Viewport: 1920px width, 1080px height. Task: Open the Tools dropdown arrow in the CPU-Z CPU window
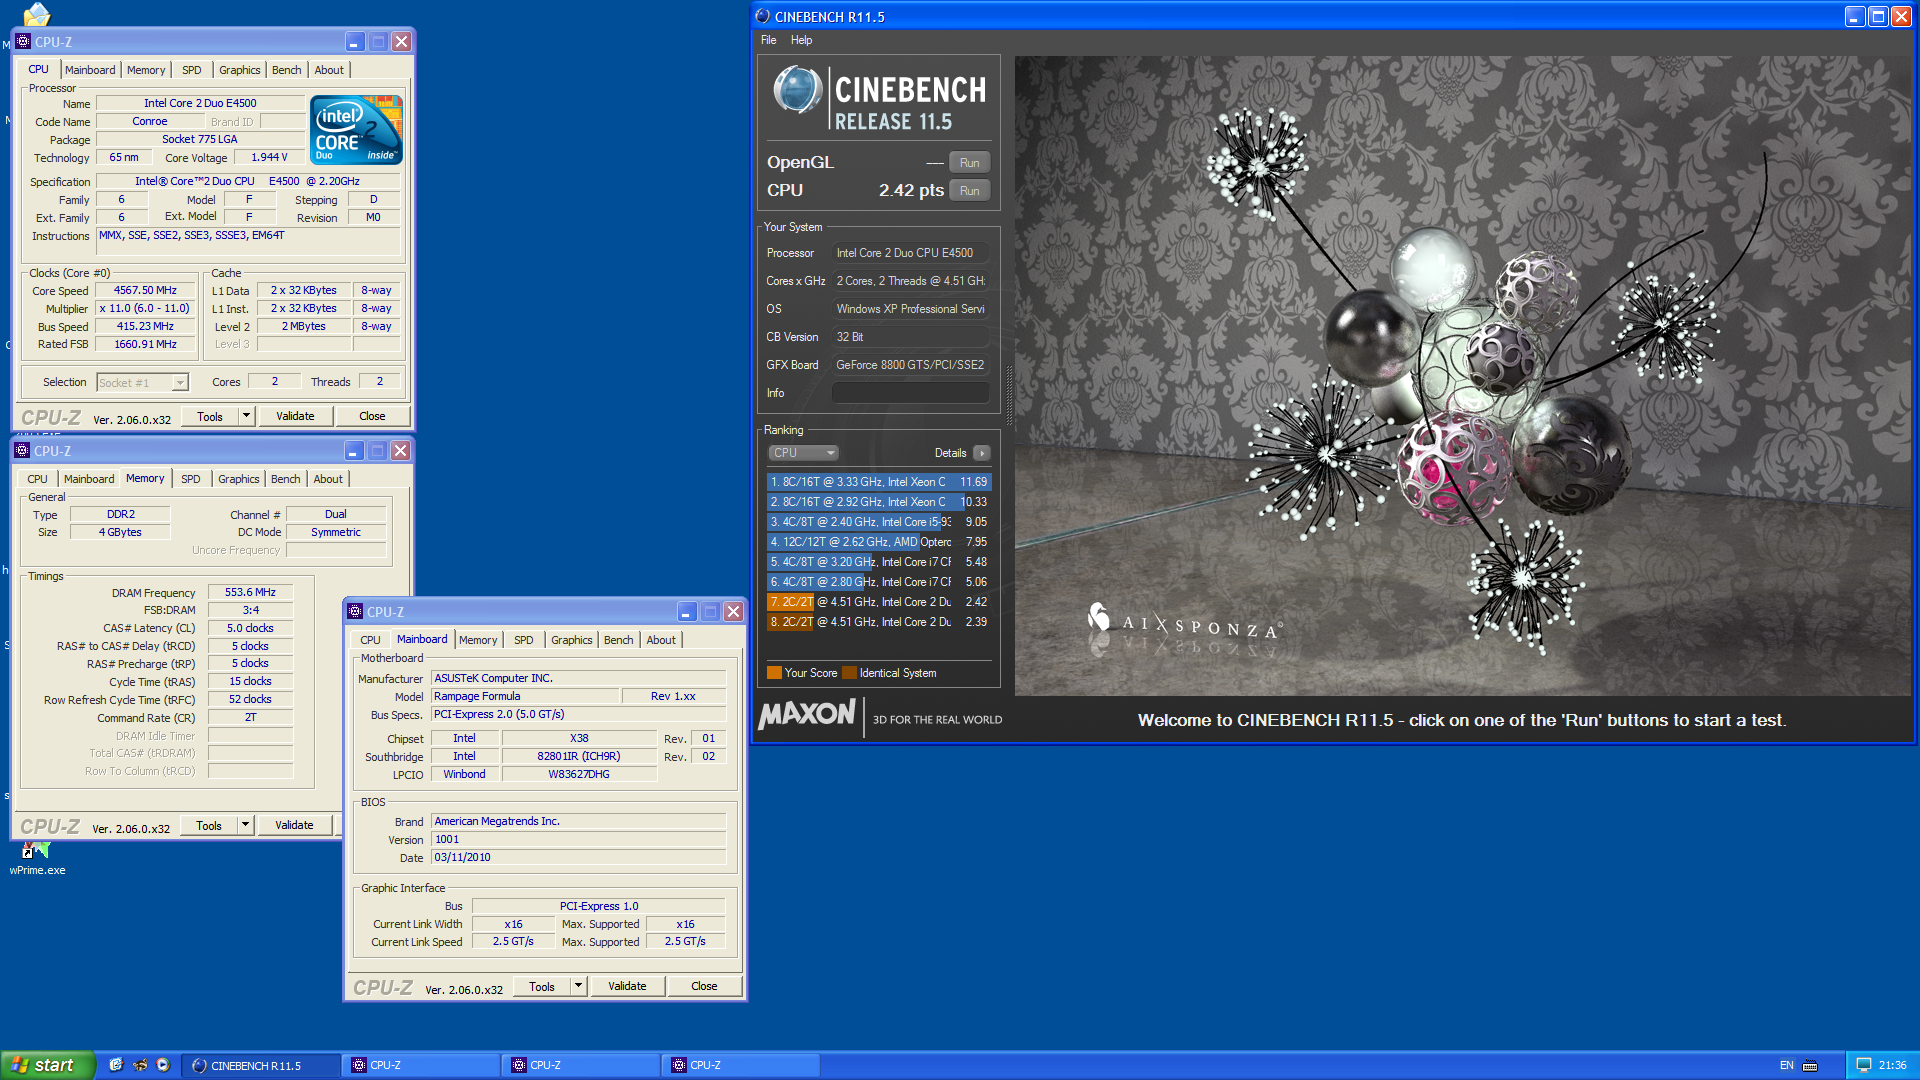tap(247, 416)
